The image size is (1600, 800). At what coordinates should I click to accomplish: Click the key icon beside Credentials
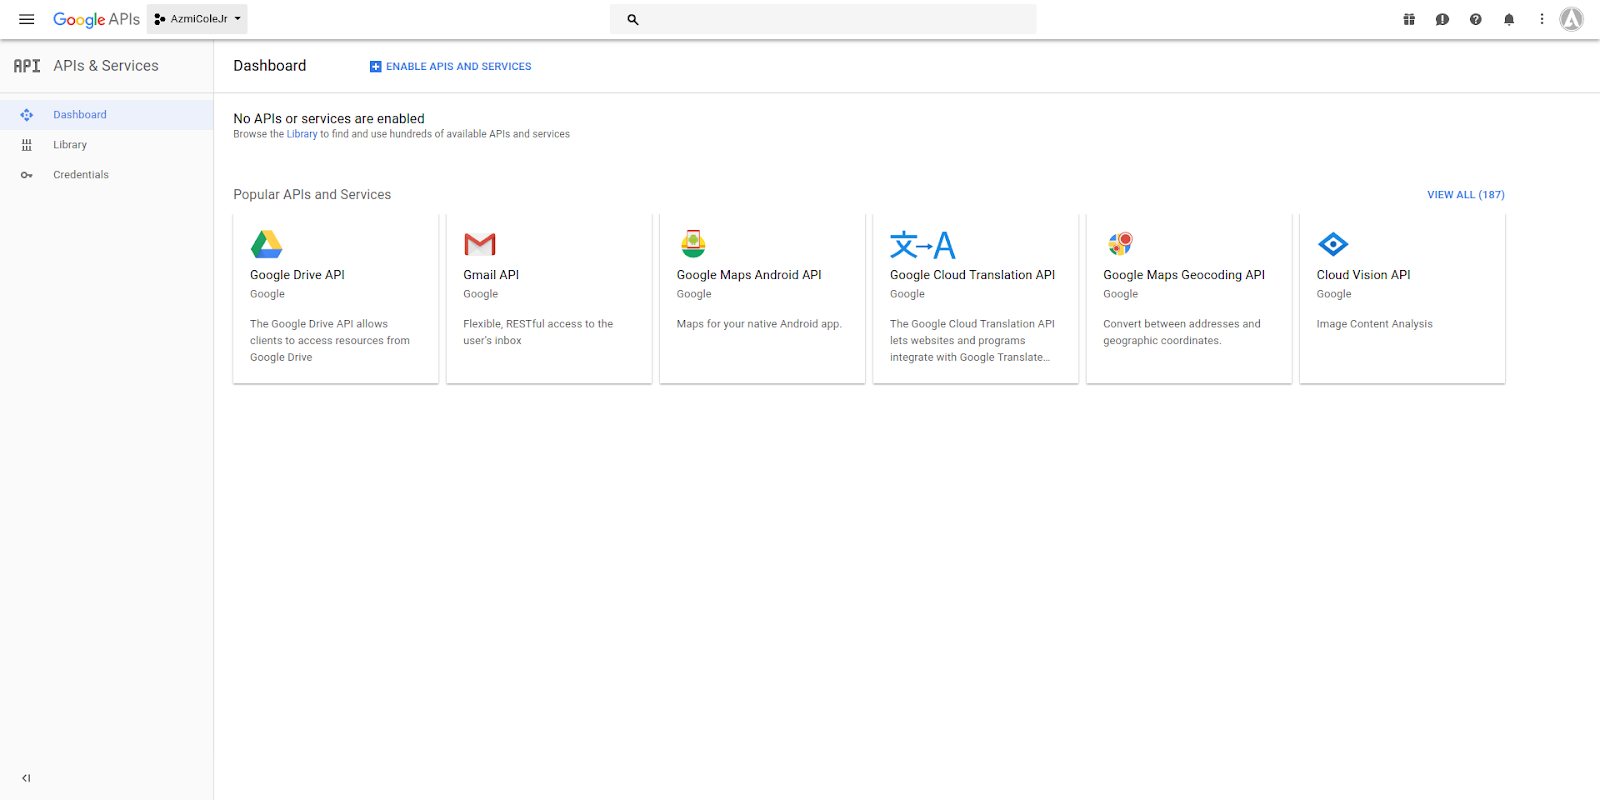pyautogui.click(x=27, y=175)
